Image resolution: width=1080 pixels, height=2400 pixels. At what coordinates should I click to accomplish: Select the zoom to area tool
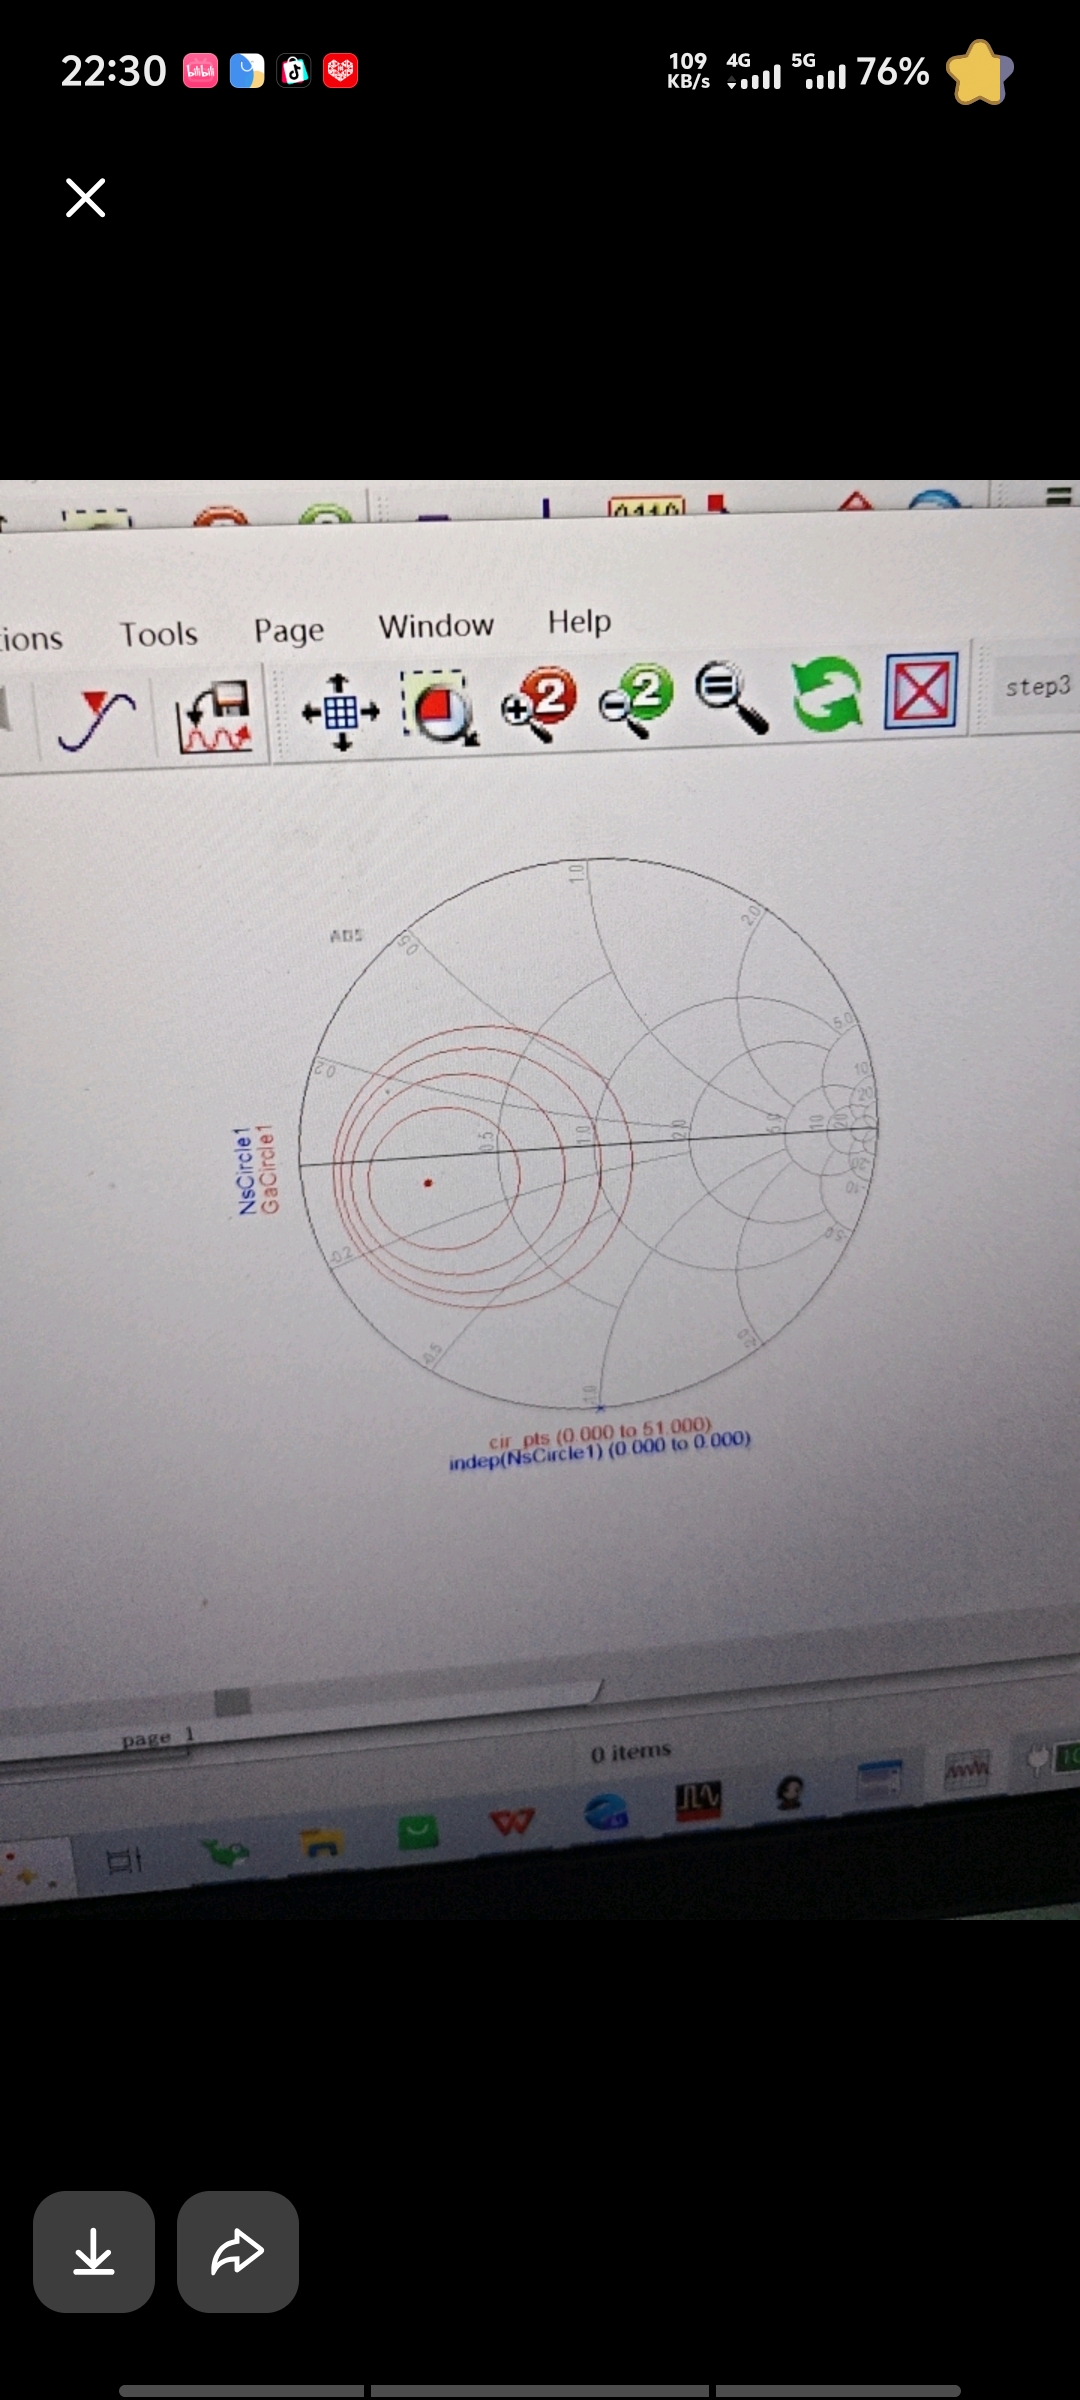pos(440,707)
